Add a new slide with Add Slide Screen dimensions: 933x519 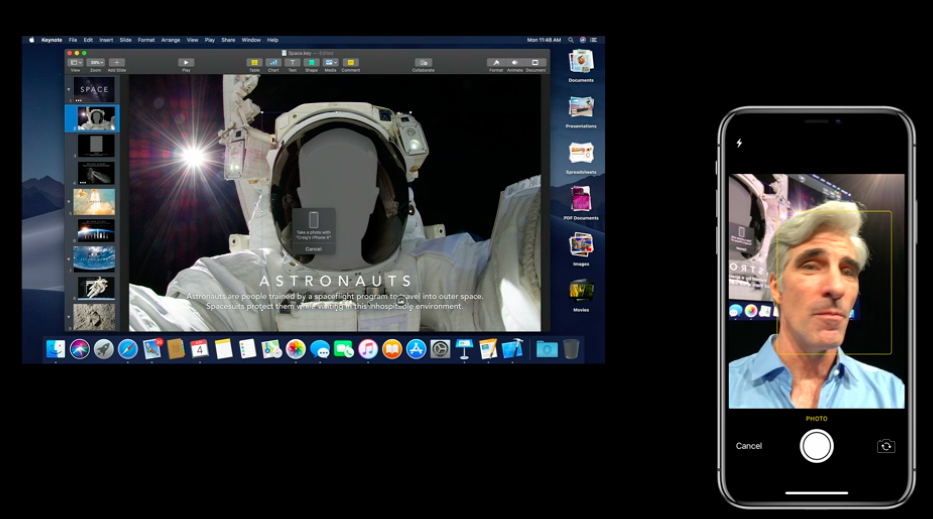click(117, 62)
